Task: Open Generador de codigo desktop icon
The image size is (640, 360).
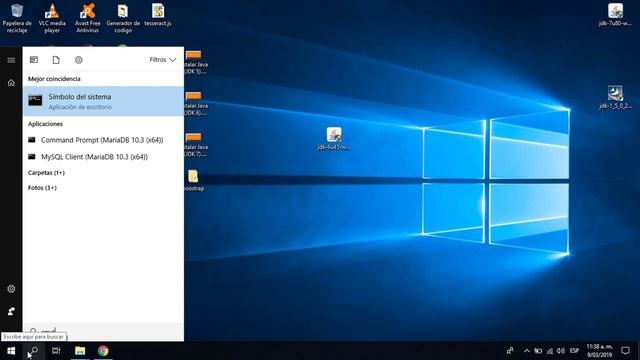Action: [x=123, y=18]
